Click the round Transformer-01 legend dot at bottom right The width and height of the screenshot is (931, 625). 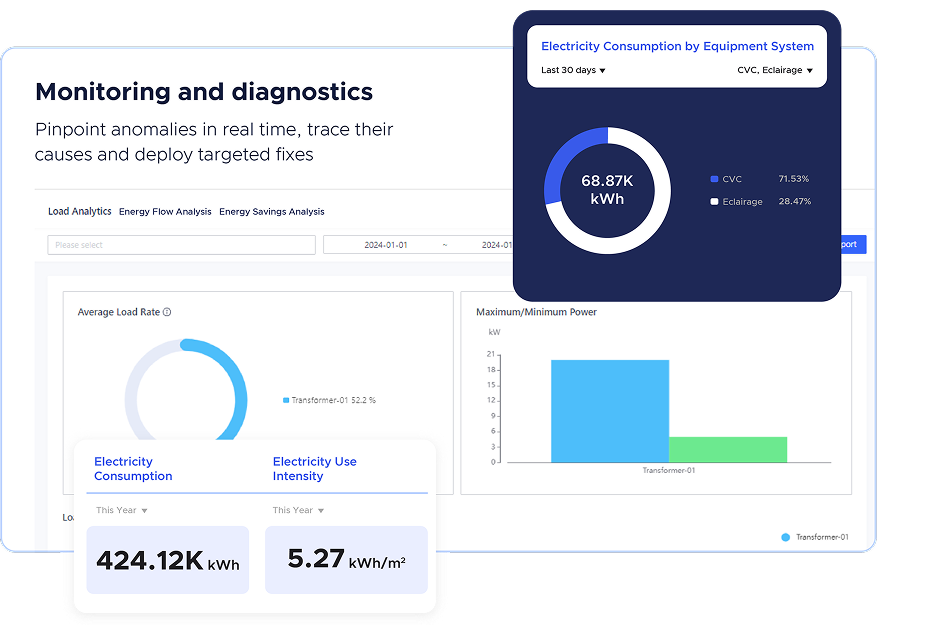[x=785, y=537]
